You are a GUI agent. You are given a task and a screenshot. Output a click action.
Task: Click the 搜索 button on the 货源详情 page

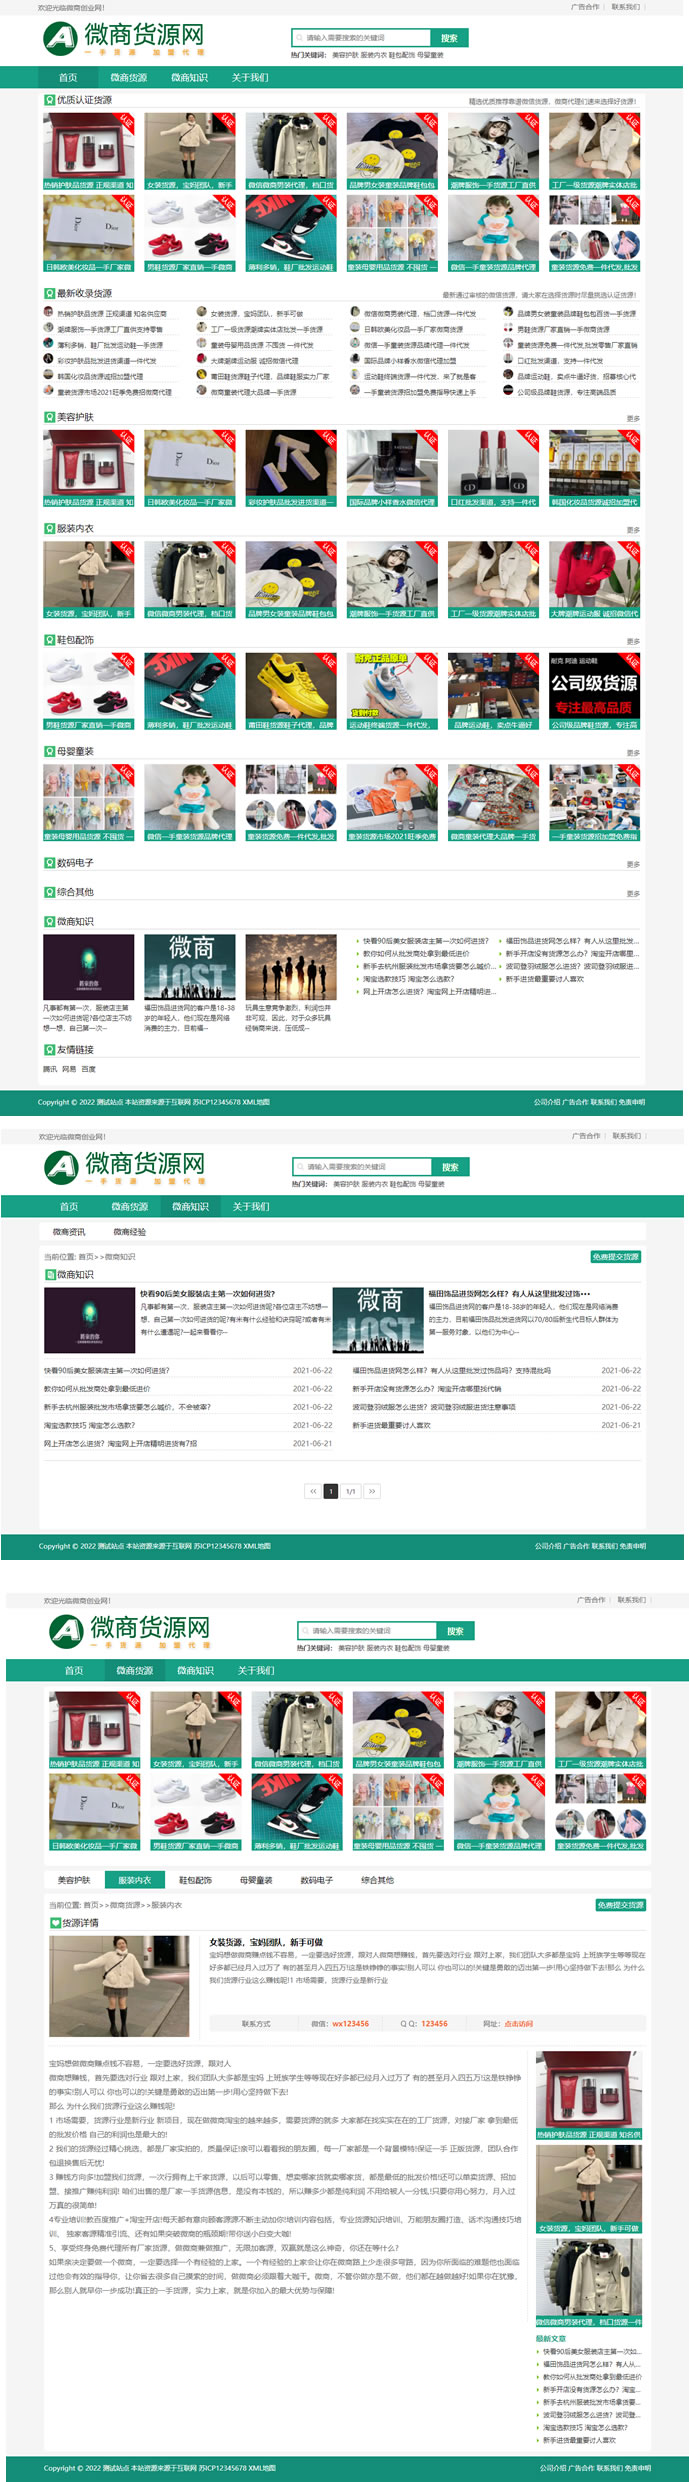(455, 1631)
